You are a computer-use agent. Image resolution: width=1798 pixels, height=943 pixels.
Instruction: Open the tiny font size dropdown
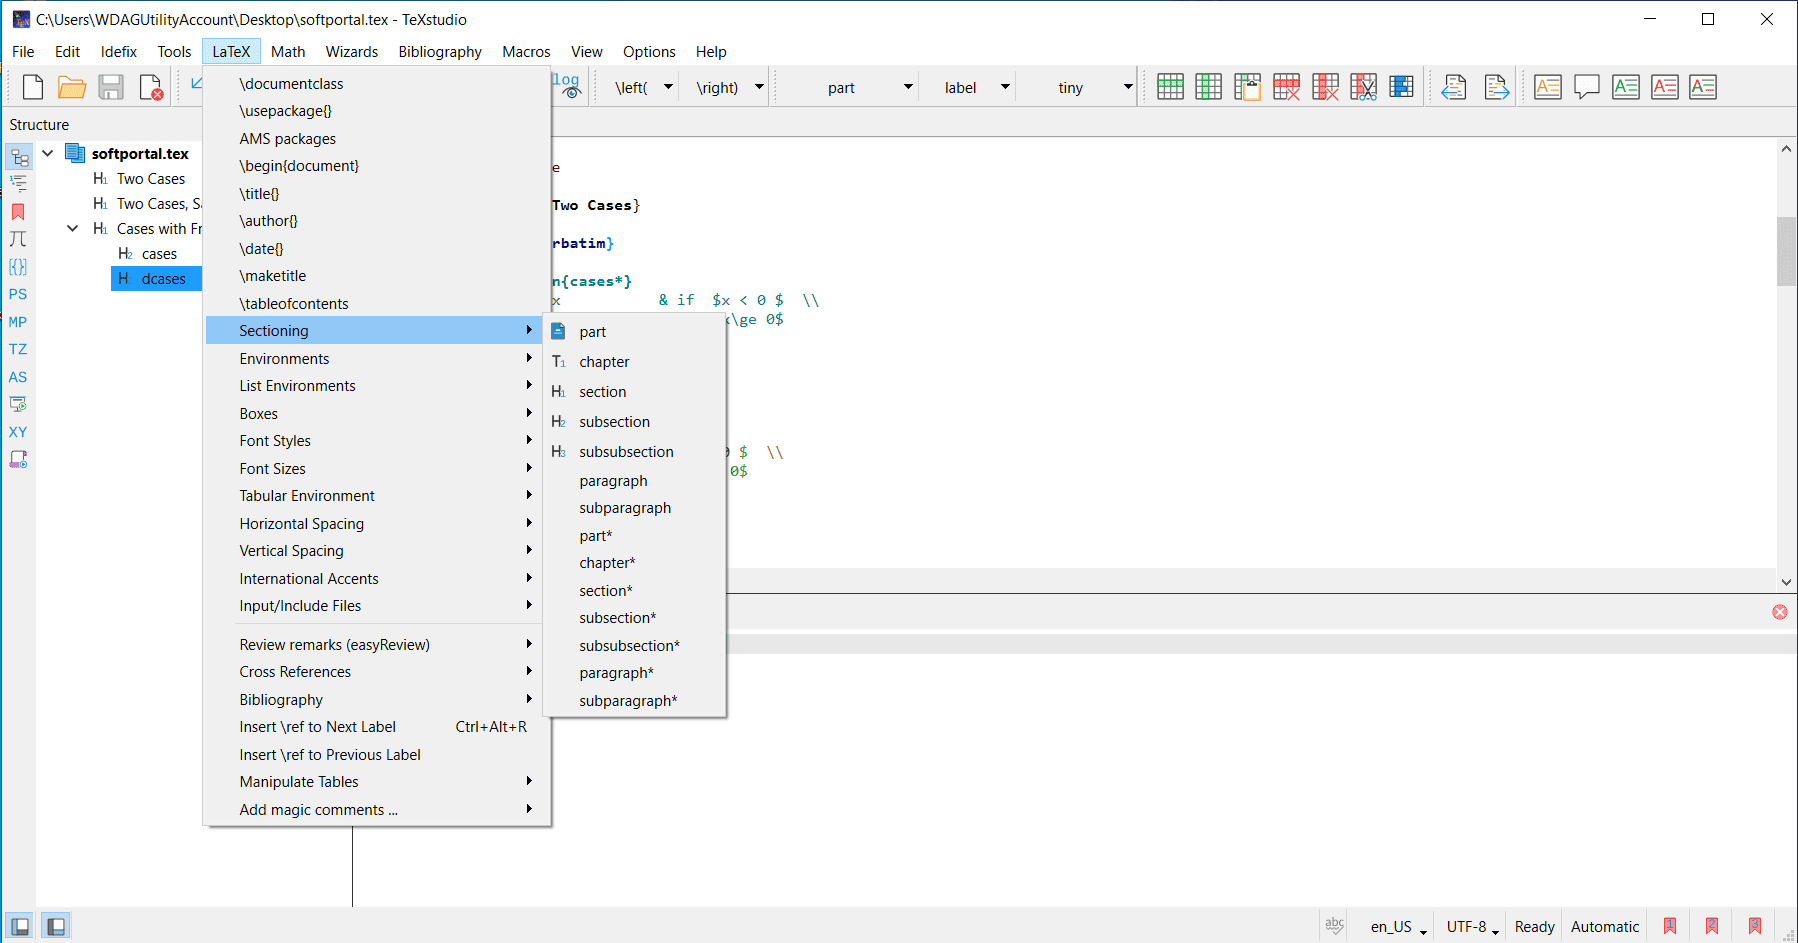pos(1128,87)
